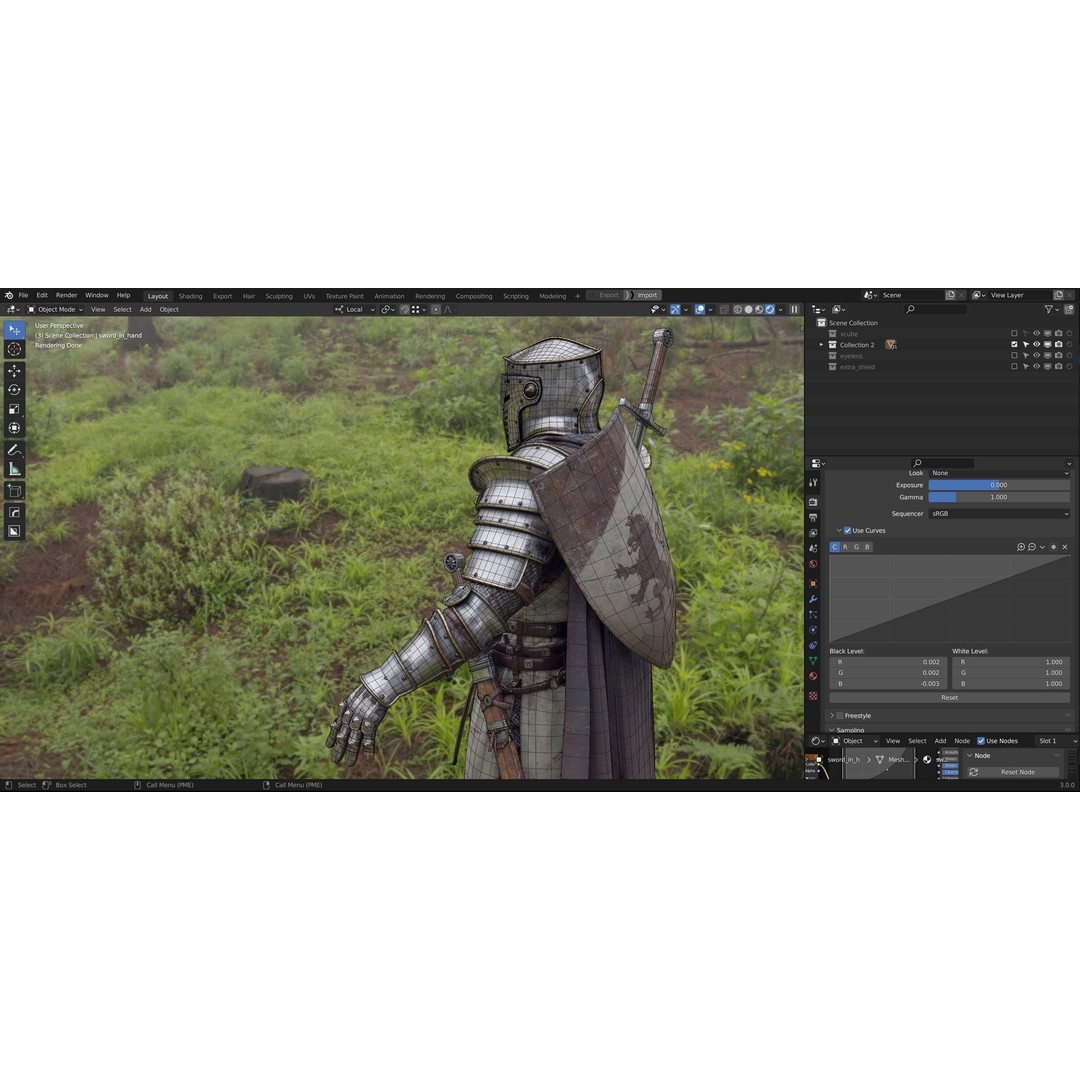Toggle the Use Nodes checkbox
The height and width of the screenshot is (1080, 1080).
pyautogui.click(x=981, y=741)
